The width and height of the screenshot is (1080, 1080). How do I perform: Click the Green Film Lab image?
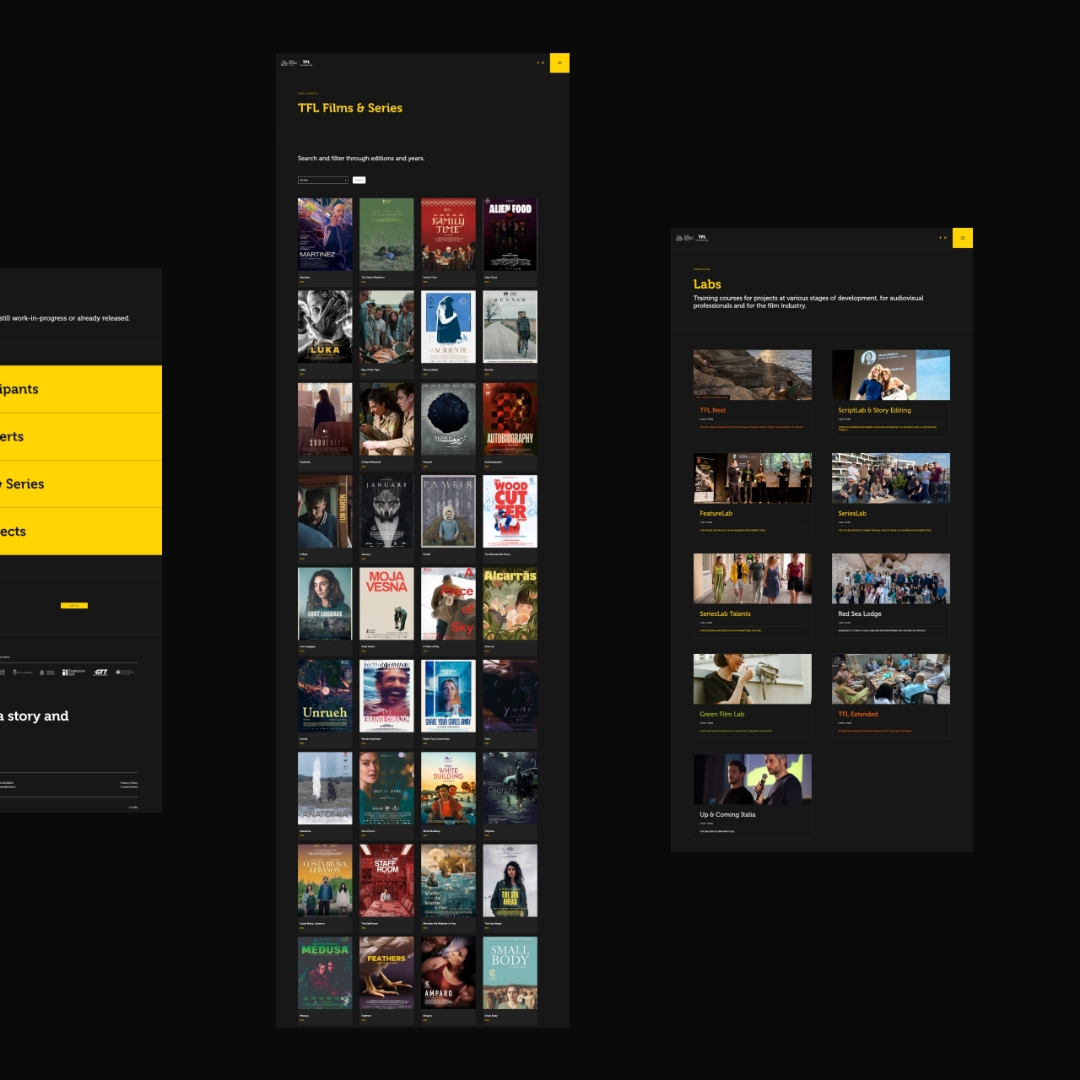pyautogui.click(x=752, y=679)
